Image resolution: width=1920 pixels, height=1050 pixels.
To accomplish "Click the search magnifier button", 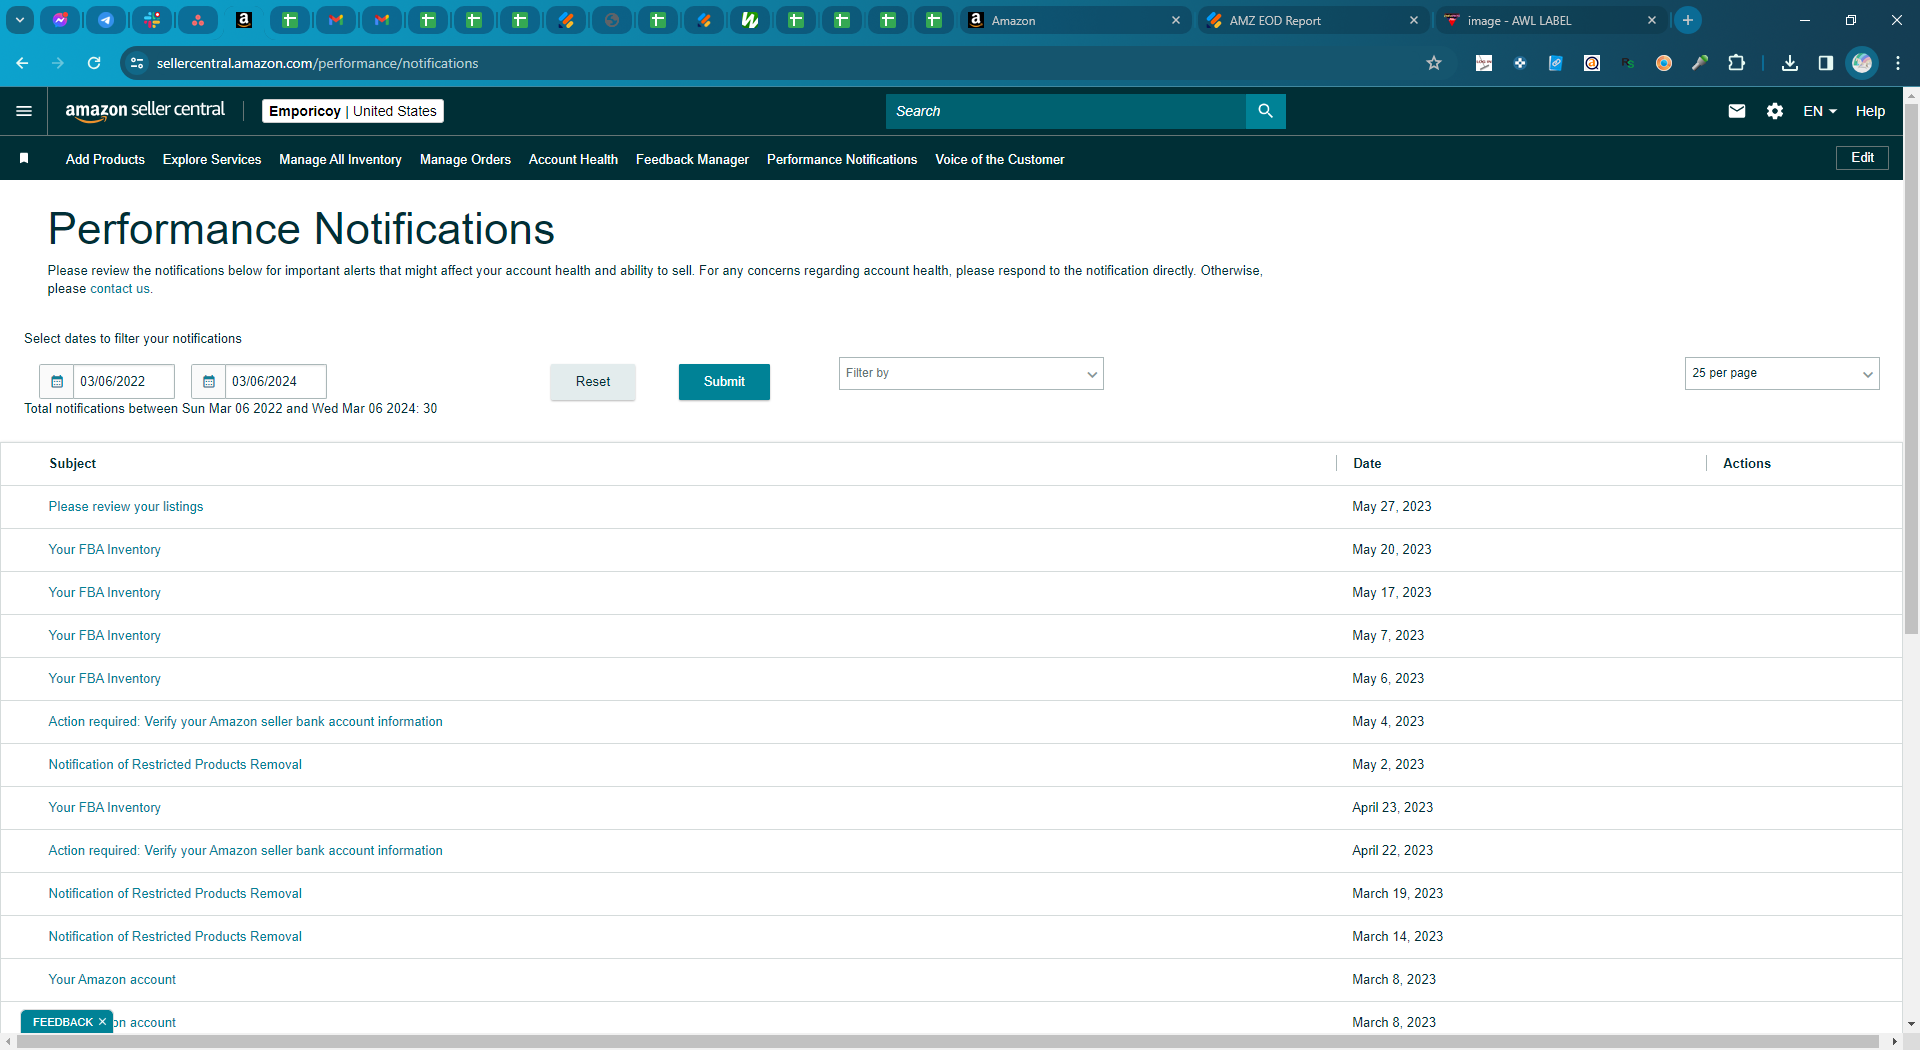I will (x=1265, y=111).
